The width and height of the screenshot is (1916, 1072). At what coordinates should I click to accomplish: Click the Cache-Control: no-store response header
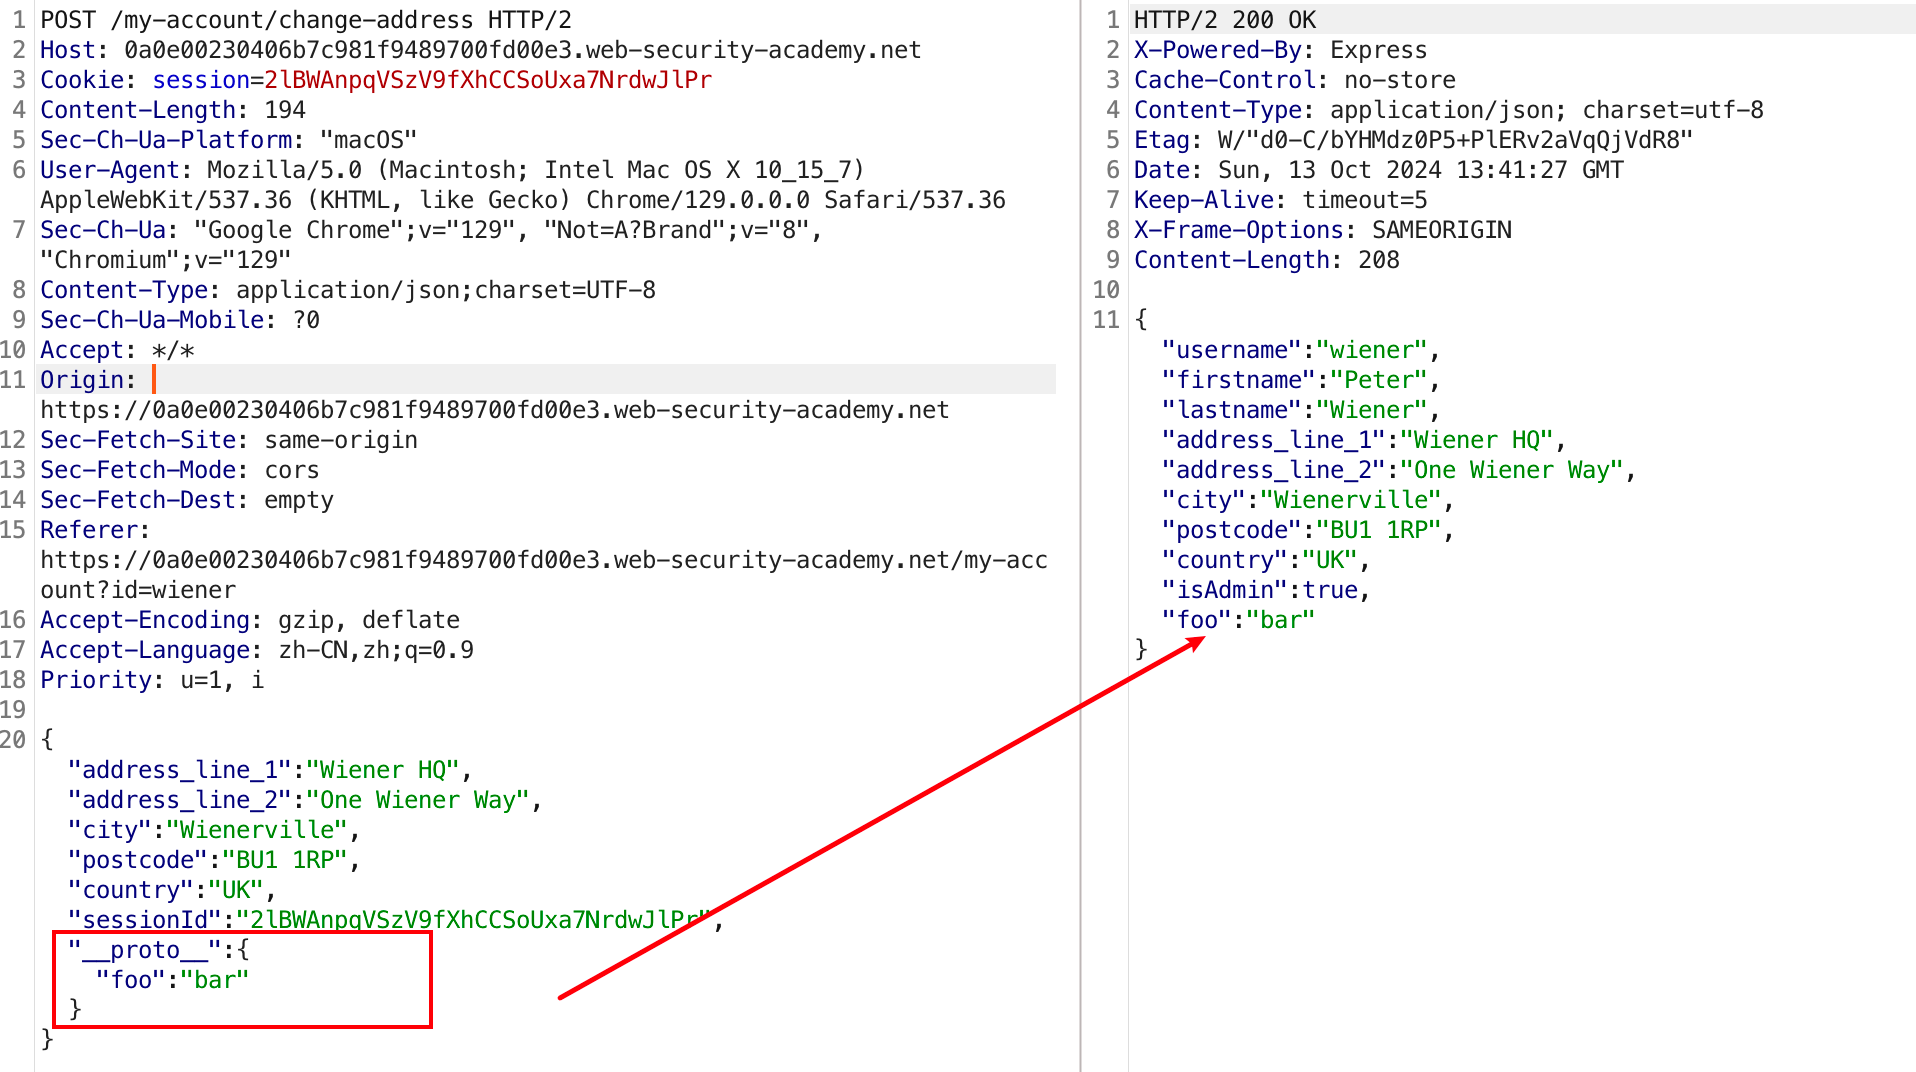(x=1294, y=80)
